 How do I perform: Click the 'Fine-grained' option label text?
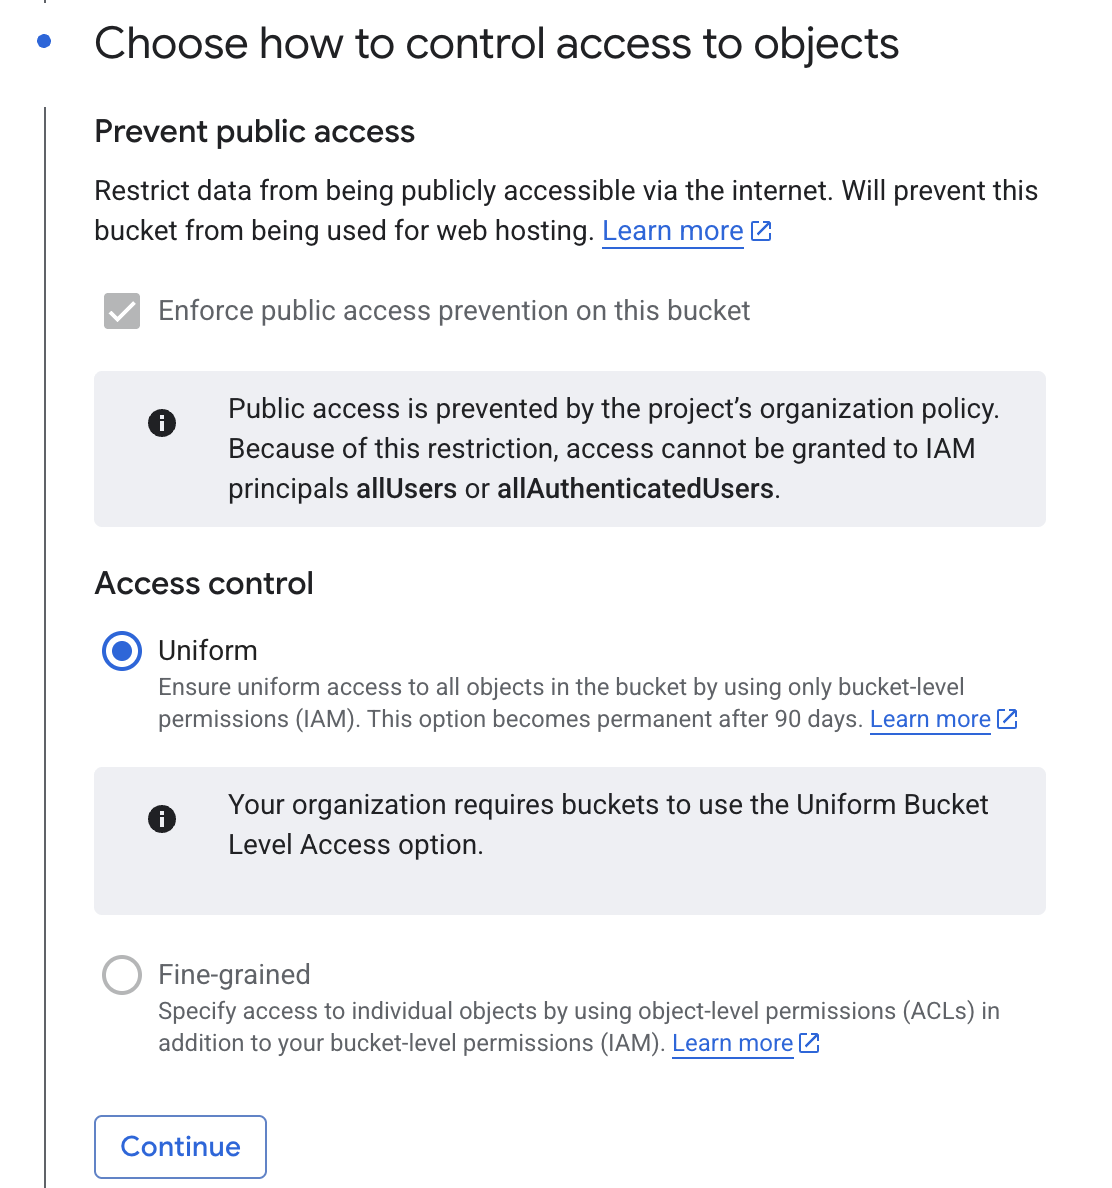(x=234, y=975)
